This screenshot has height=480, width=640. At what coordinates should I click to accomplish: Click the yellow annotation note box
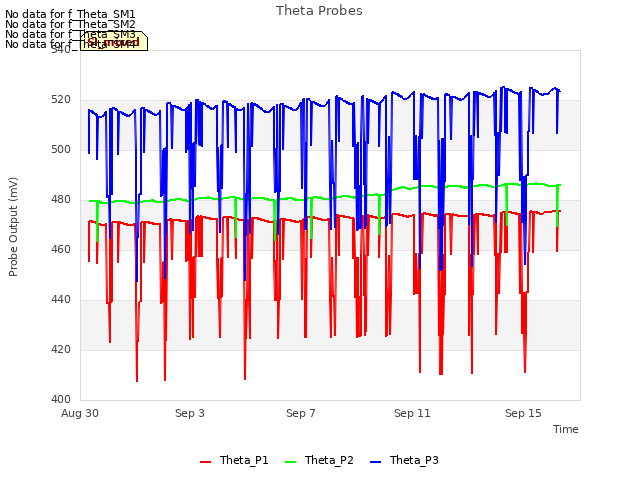click(114, 41)
